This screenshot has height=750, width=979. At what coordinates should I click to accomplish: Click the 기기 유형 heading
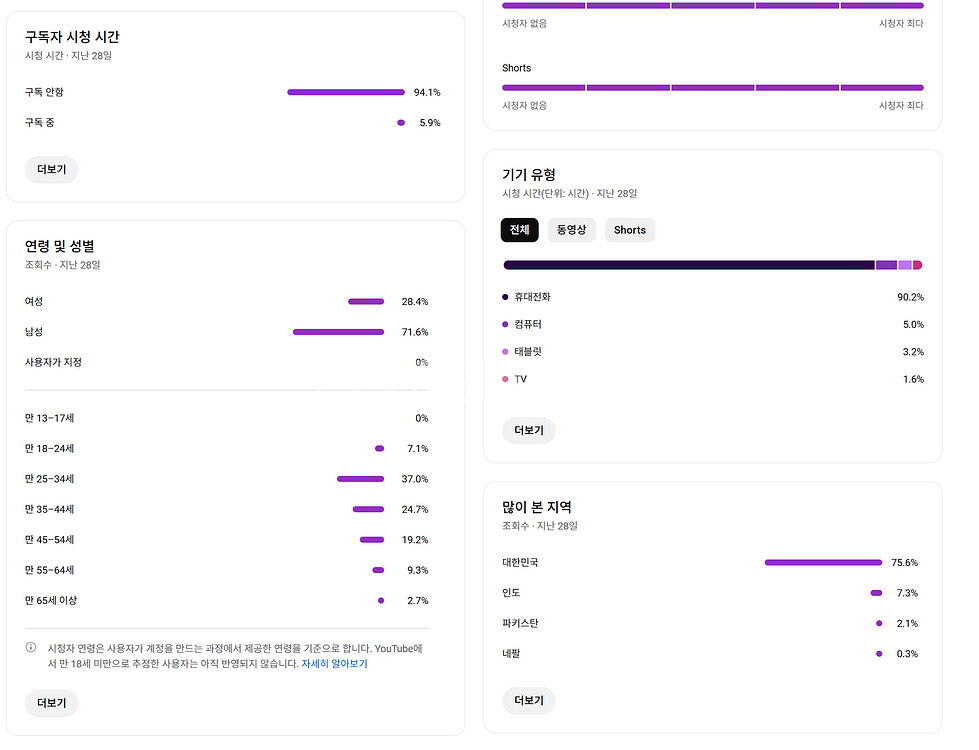(x=529, y=175)
